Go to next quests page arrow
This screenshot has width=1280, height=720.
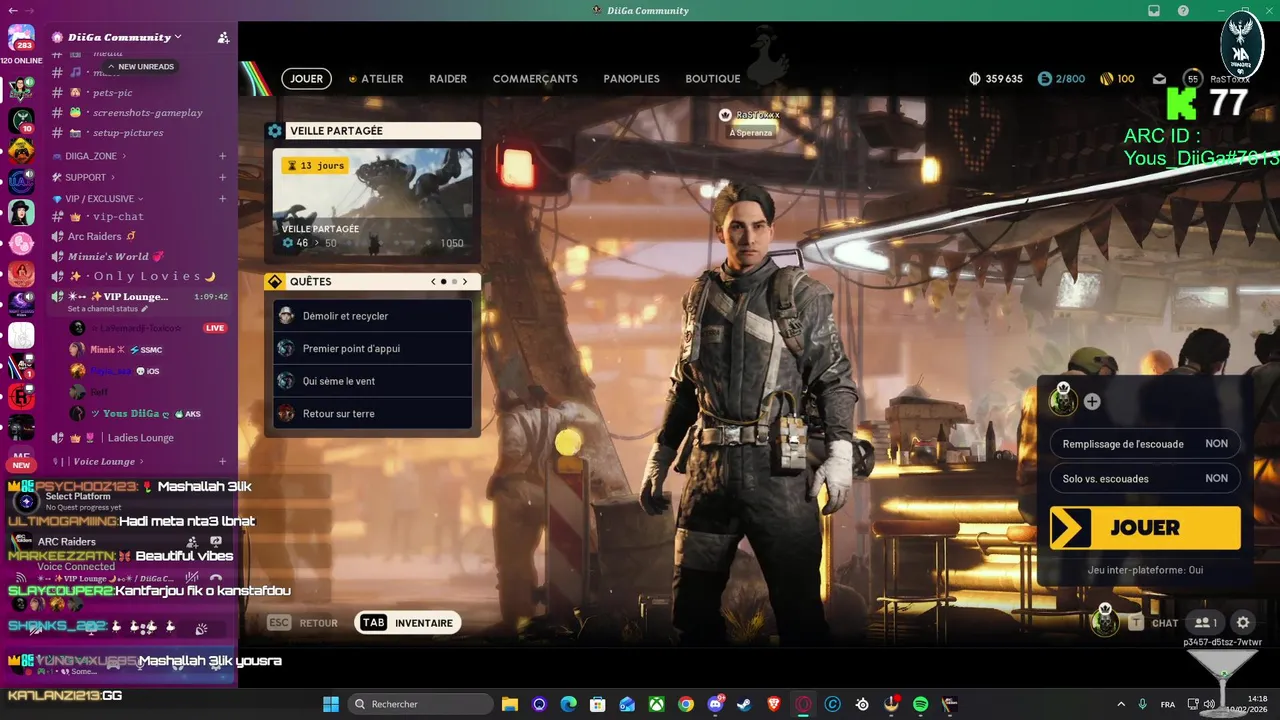click(465, 282)
